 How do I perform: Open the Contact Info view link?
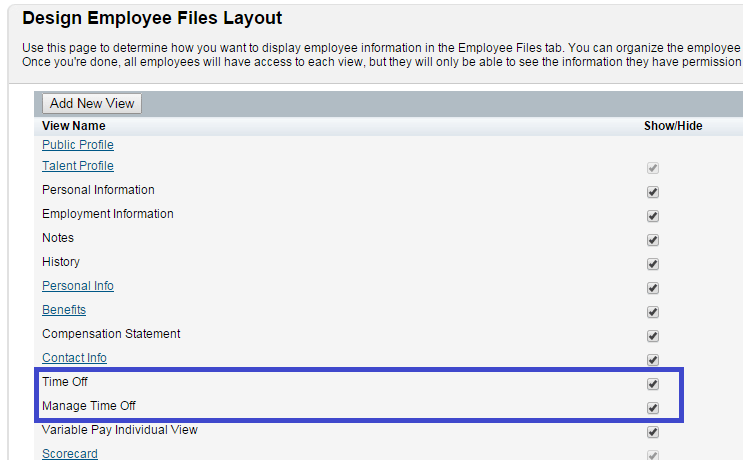tap(74, 358)
